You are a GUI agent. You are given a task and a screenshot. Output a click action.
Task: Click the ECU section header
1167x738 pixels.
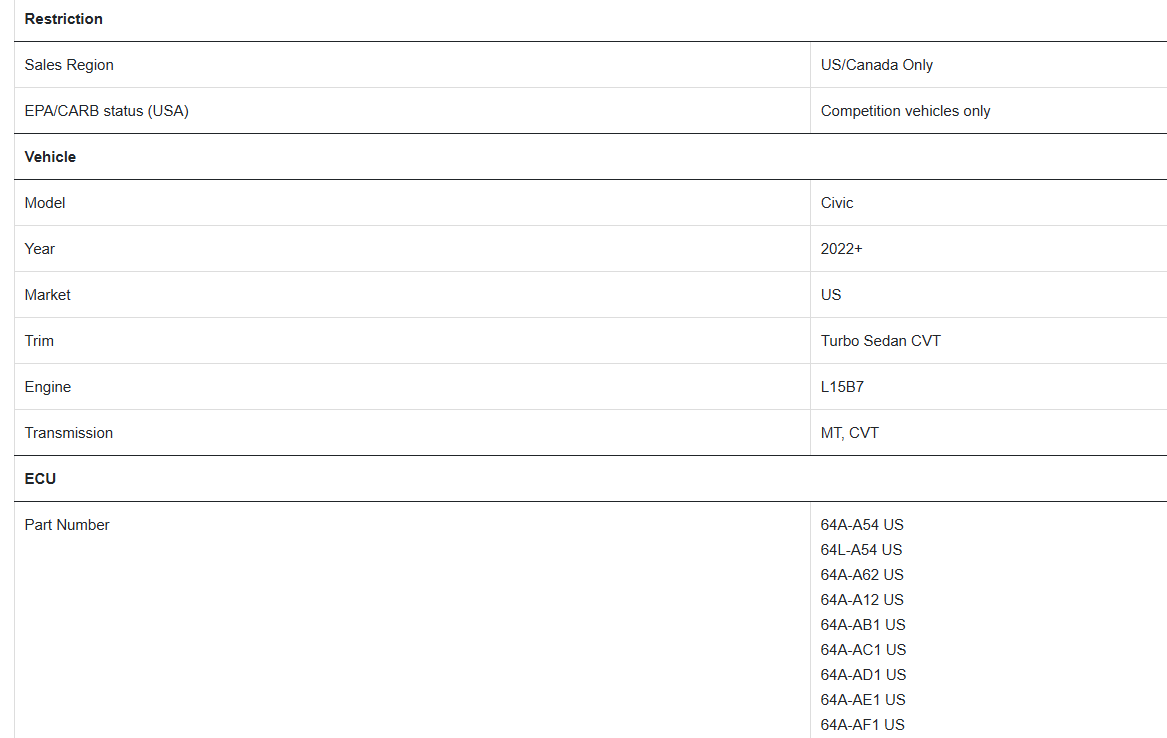coord(40,479)
